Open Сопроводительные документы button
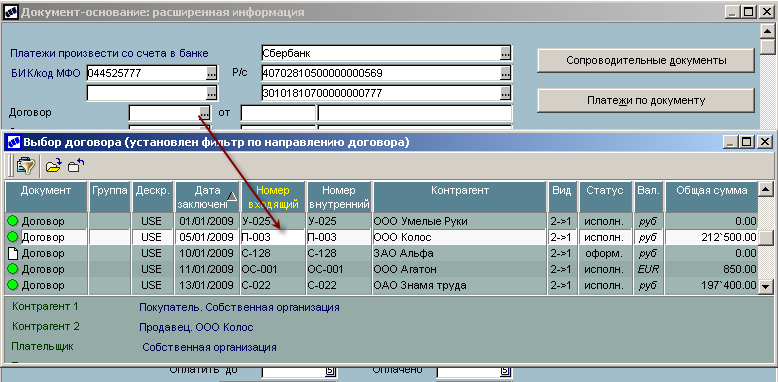 (646, 61)
